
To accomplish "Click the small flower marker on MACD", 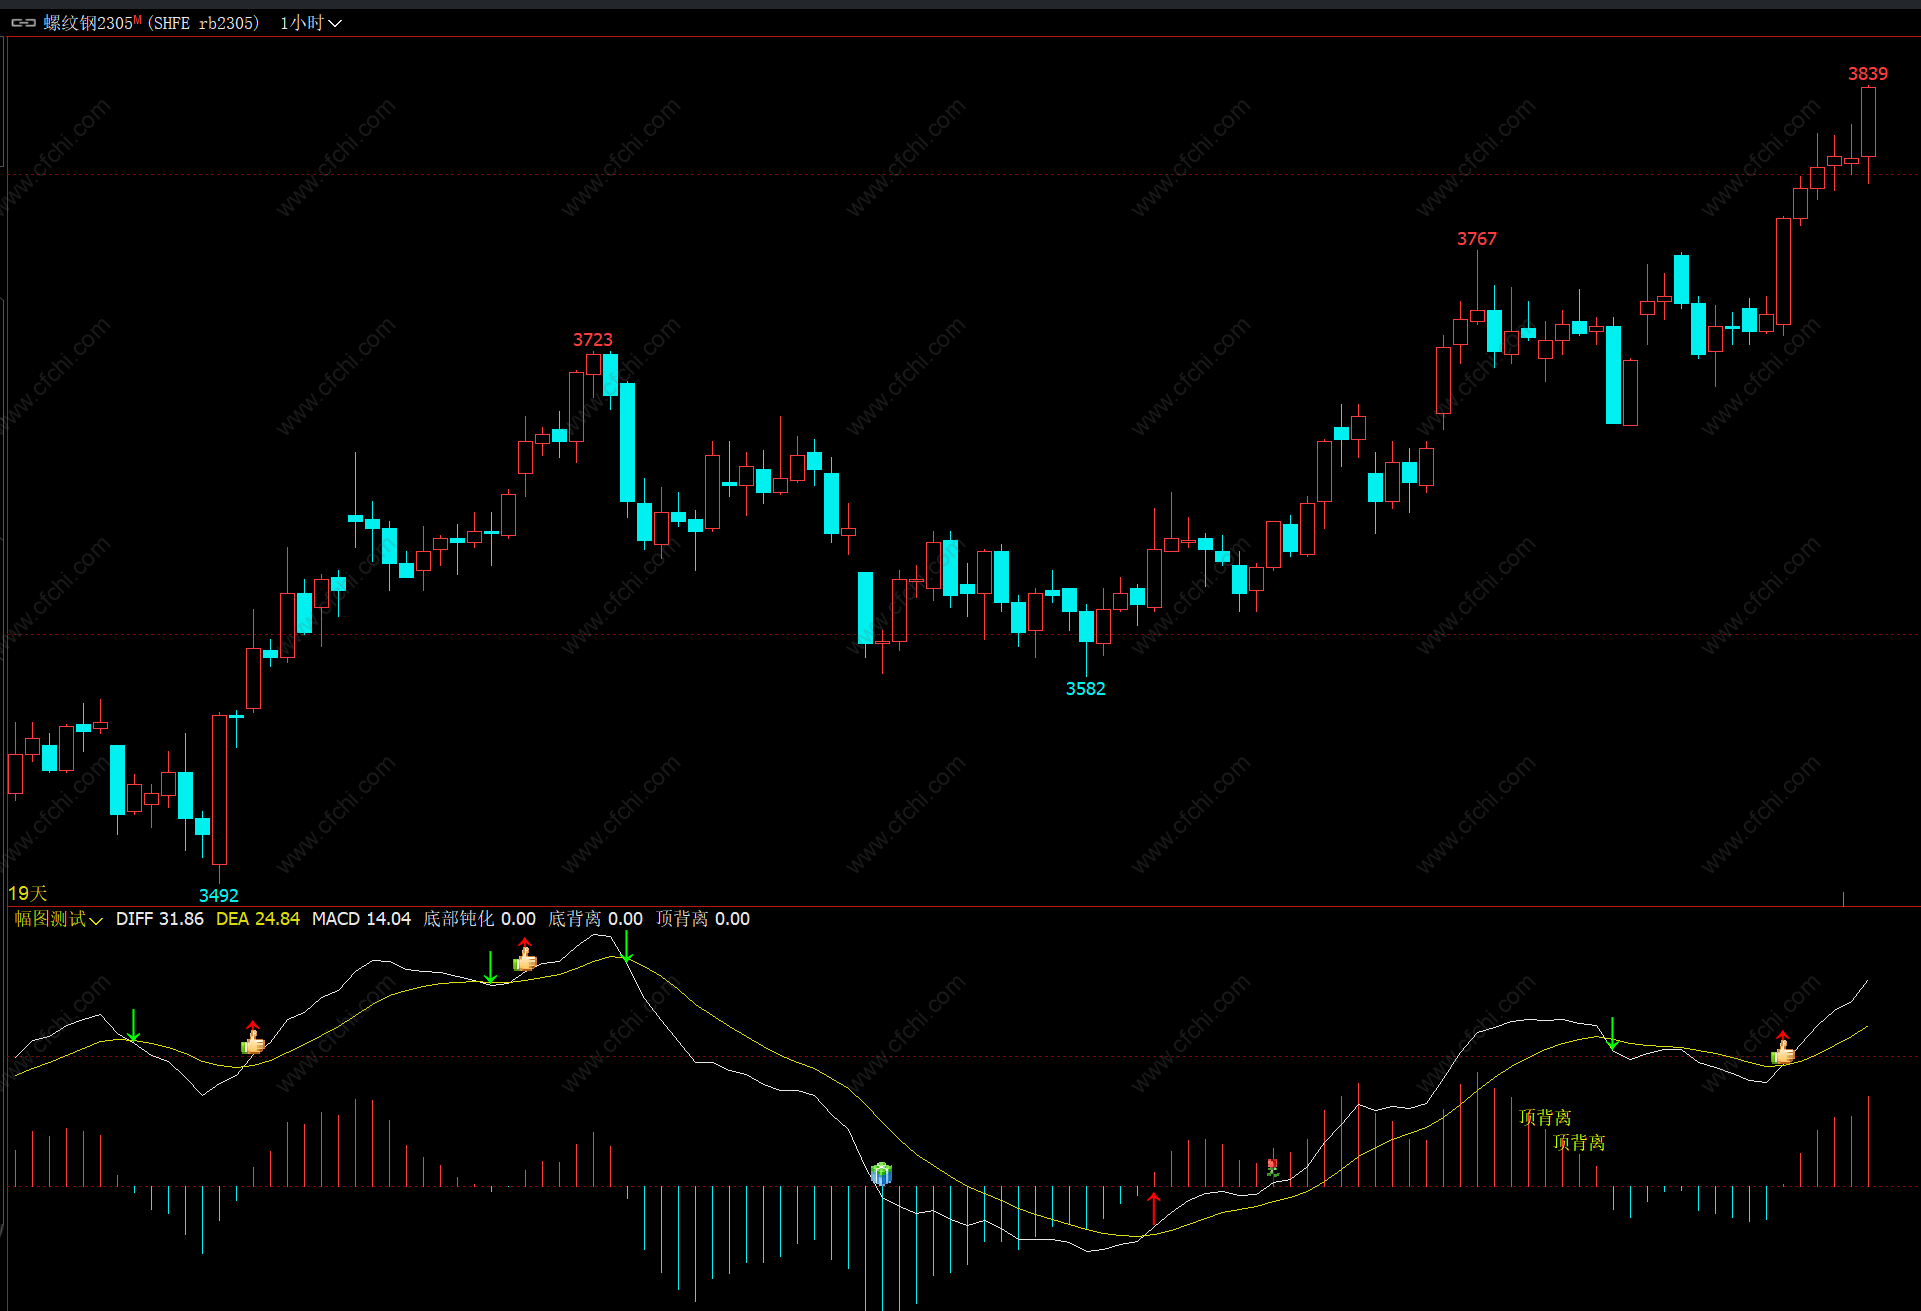I will click(x=1272, y=1166).
